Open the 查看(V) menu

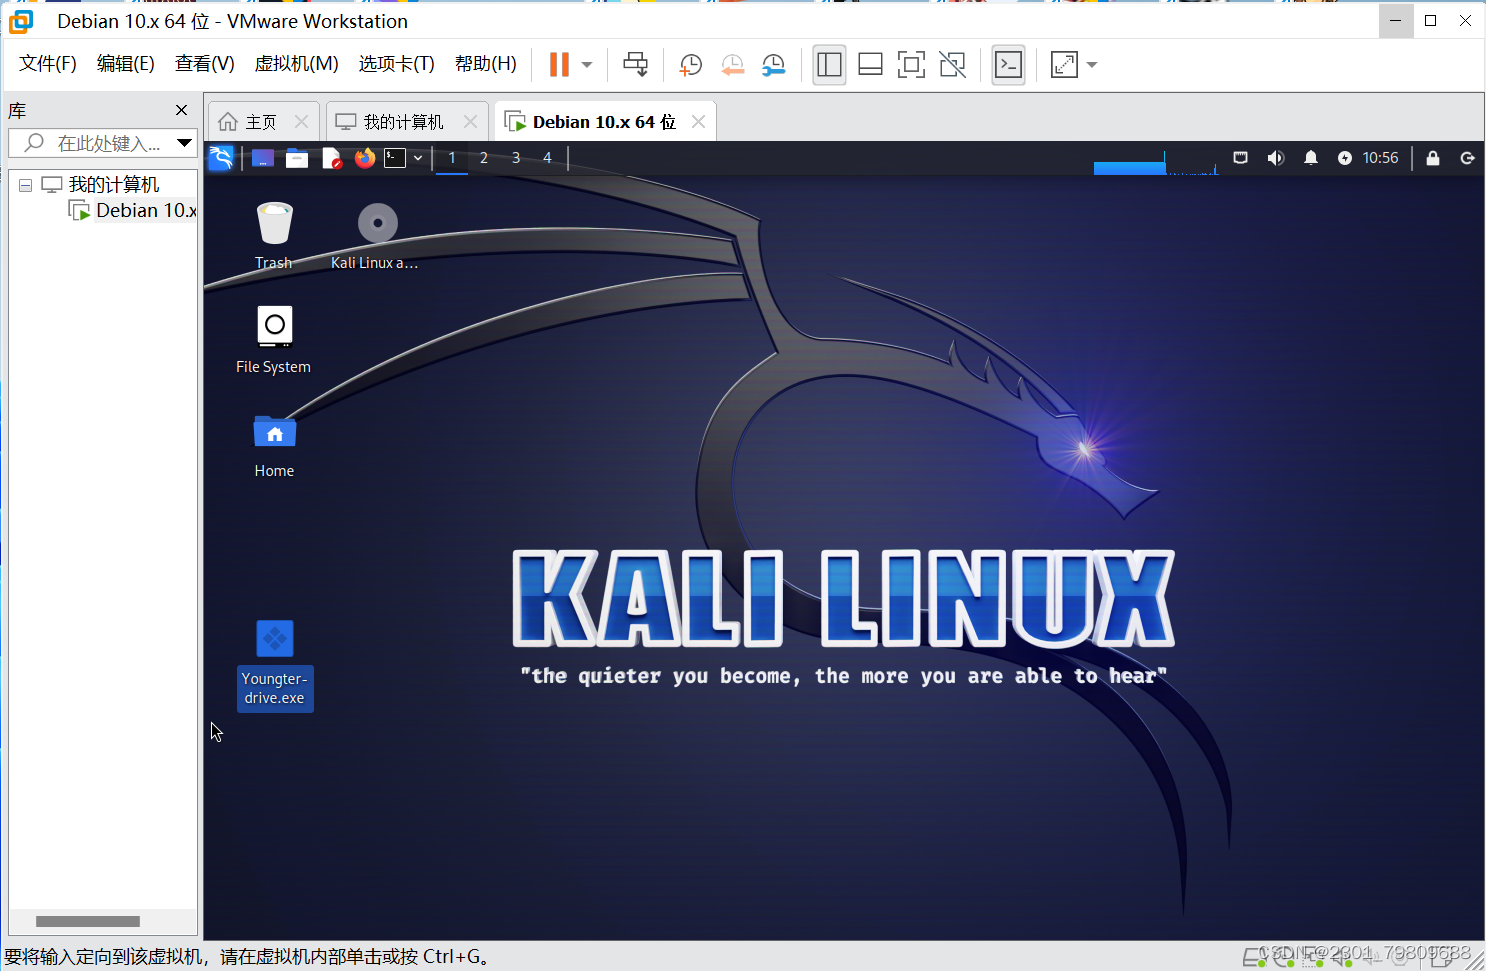pos(205,64)
